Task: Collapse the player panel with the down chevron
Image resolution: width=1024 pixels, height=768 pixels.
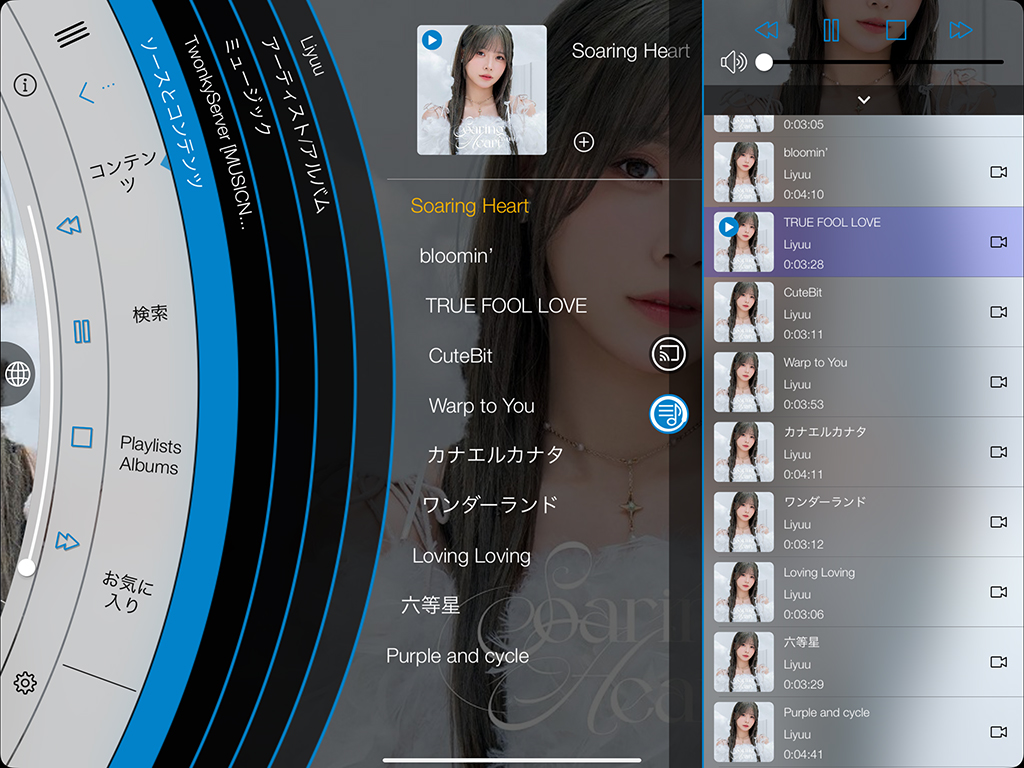Action: [x=864, y=100]
